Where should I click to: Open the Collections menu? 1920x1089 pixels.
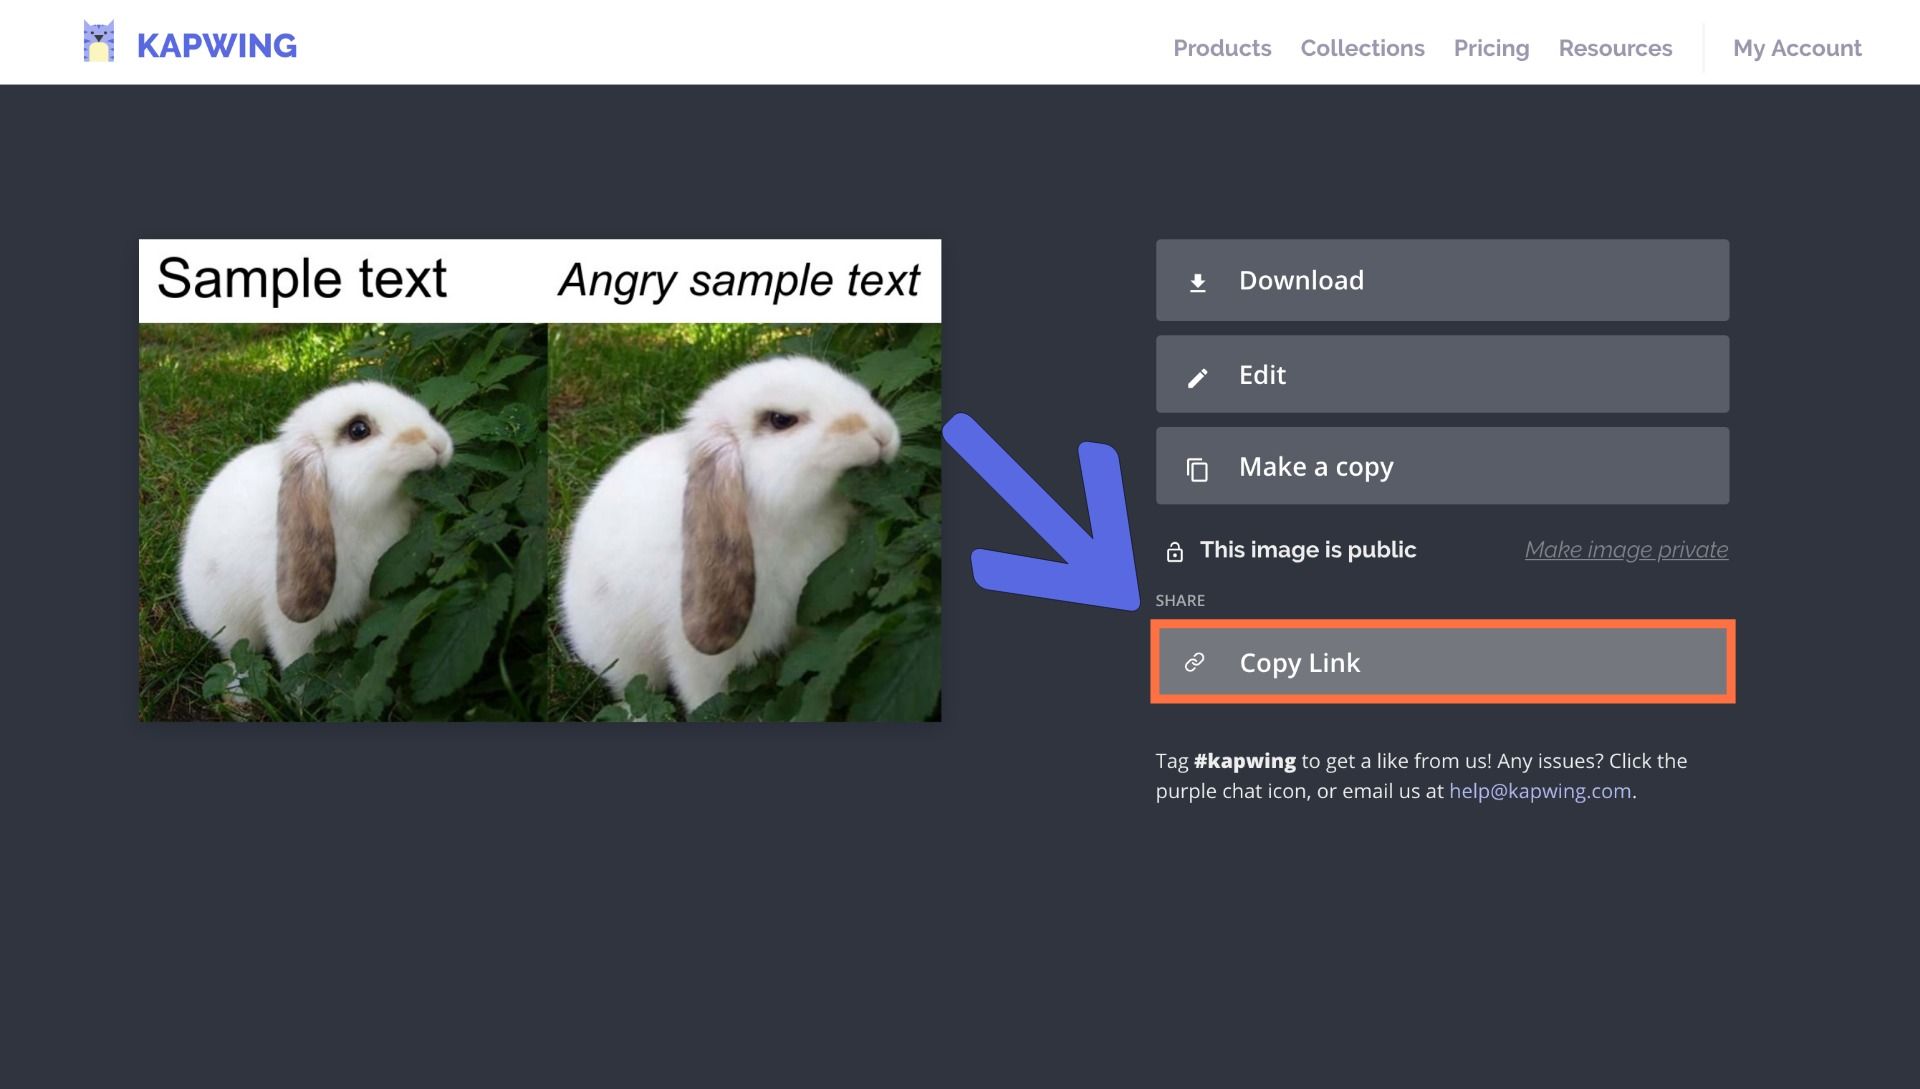tap(1362, 48)
